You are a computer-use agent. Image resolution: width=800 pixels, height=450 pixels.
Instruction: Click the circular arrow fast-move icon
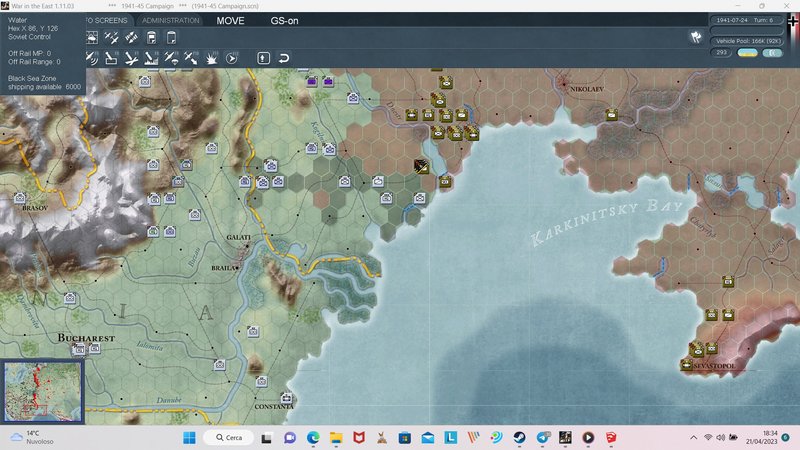(232, 58)
